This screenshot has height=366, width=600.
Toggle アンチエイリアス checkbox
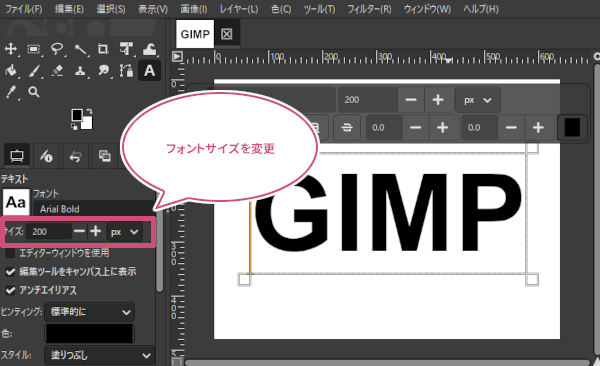[x=10, y=290]
